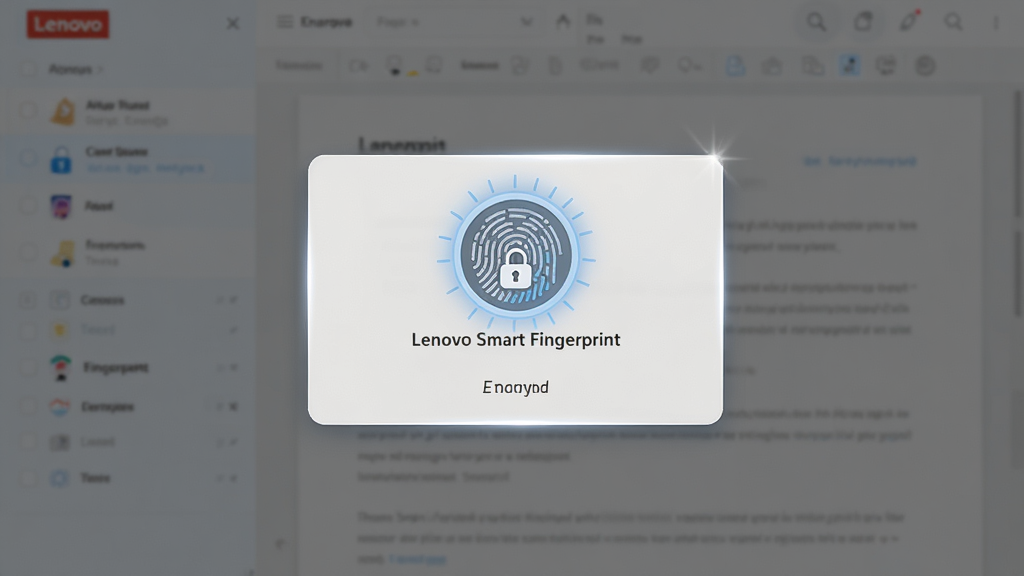Click the blue document toolbar icon

pos(735,65)
